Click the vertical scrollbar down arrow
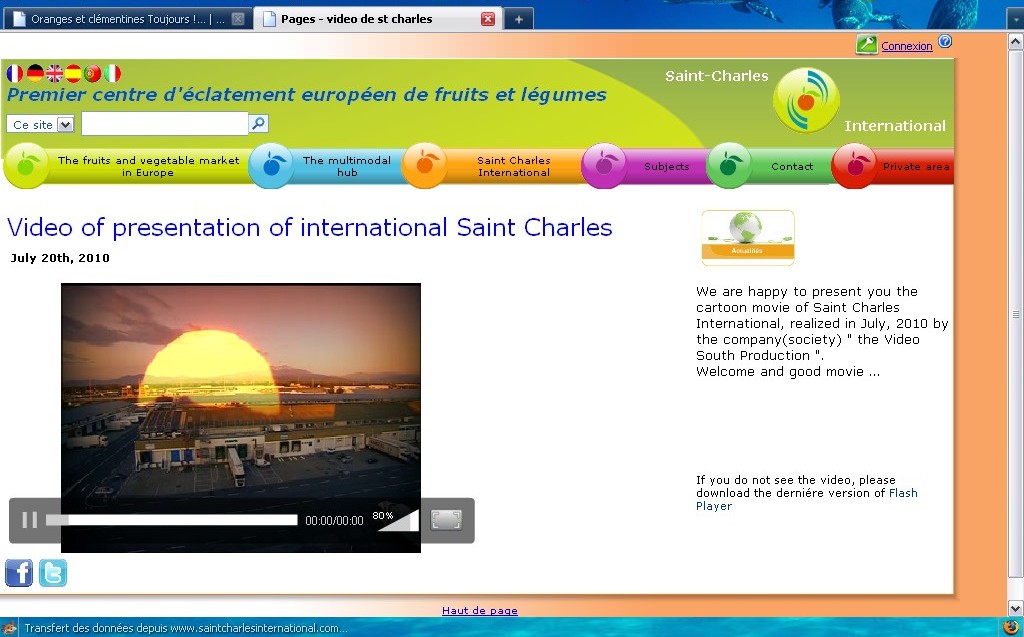The image size is (1024, 637). (x=1016, y=608)
